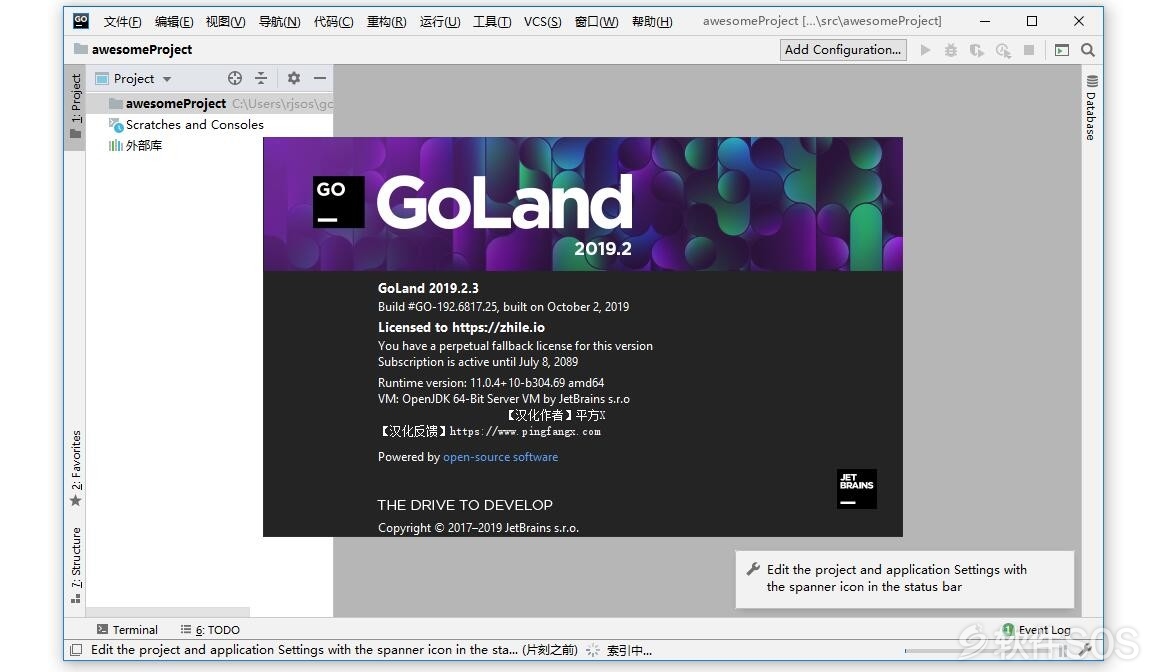This screenshot has height=672, width=1156.
Task: Open the VCS(S) menu
Action: tap(543, 21)
